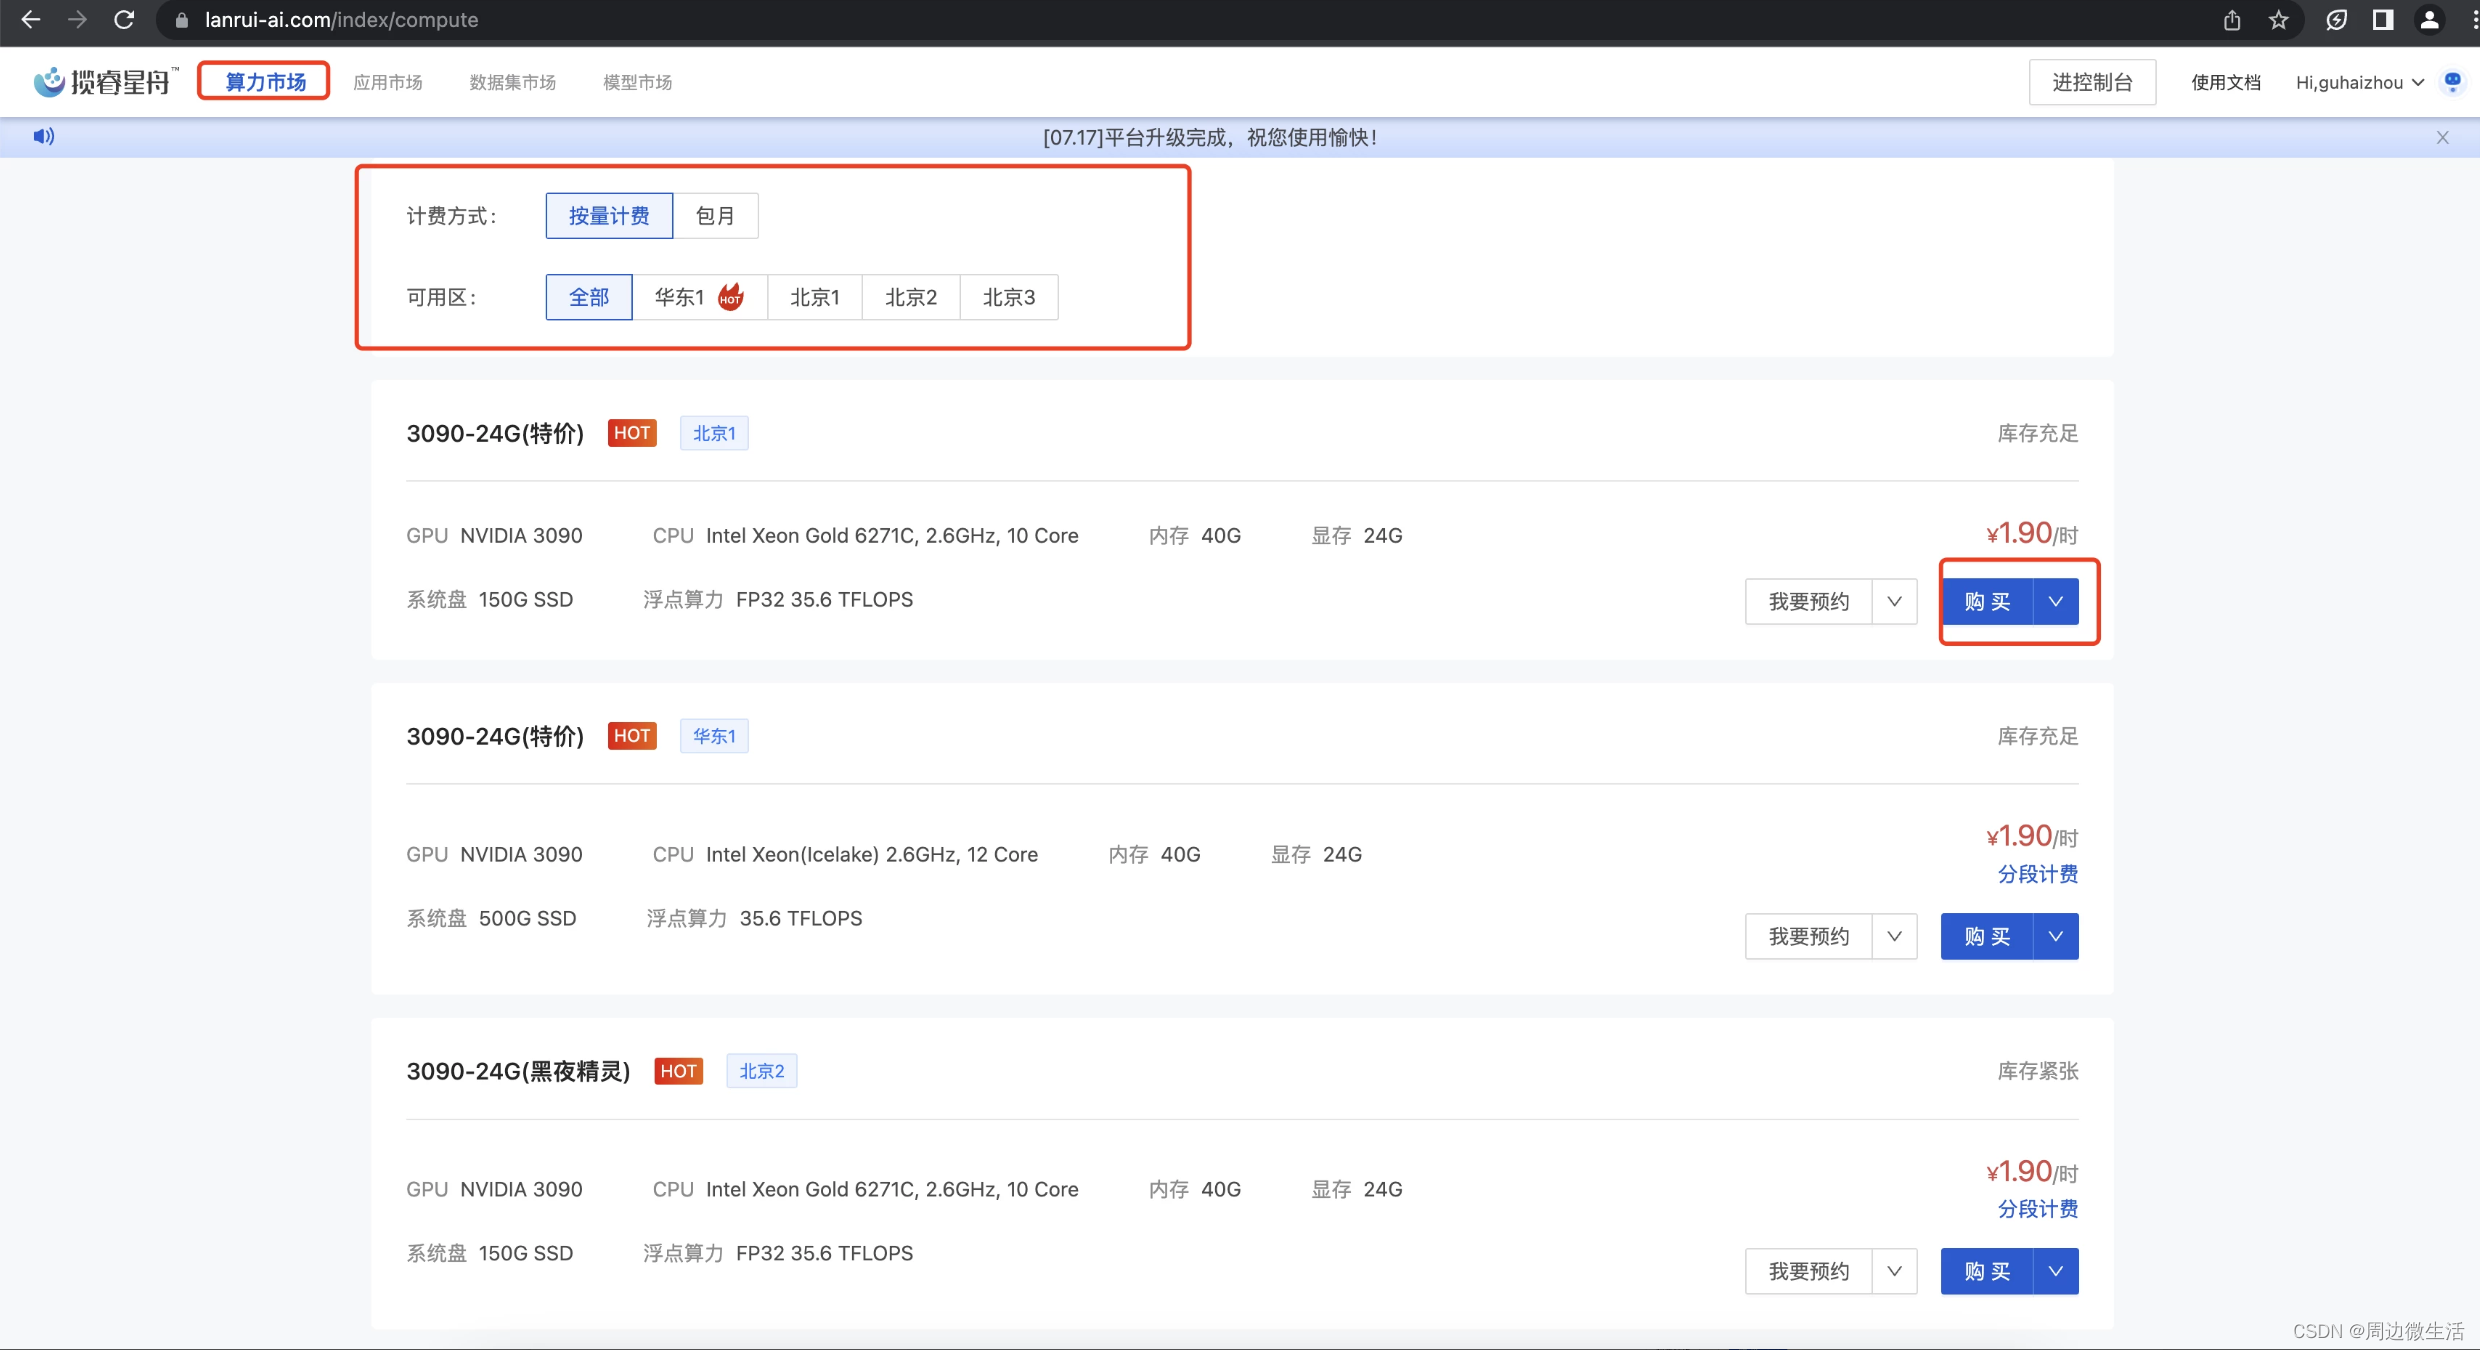Click the speaker announcement icon

click(x=43, y=136)
